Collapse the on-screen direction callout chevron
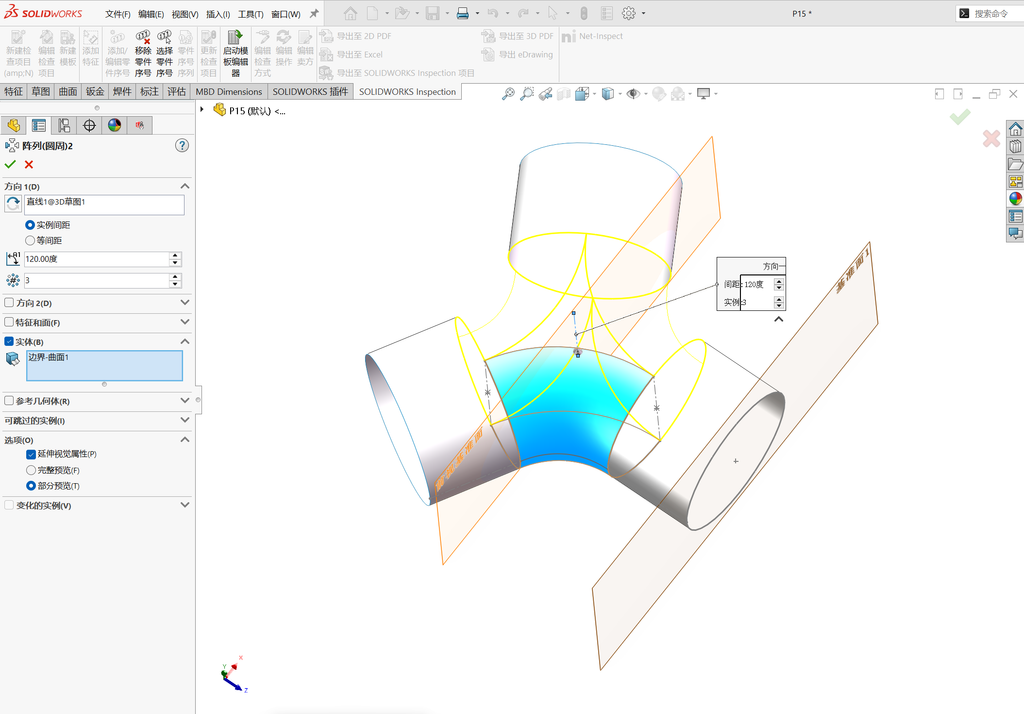 (778, 319)
